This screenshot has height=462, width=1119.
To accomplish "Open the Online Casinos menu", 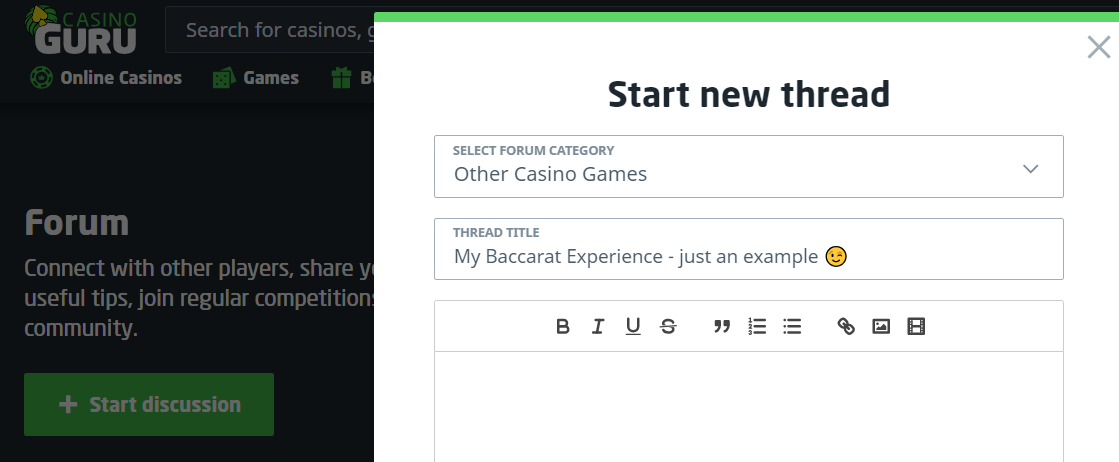I will 106,78.
